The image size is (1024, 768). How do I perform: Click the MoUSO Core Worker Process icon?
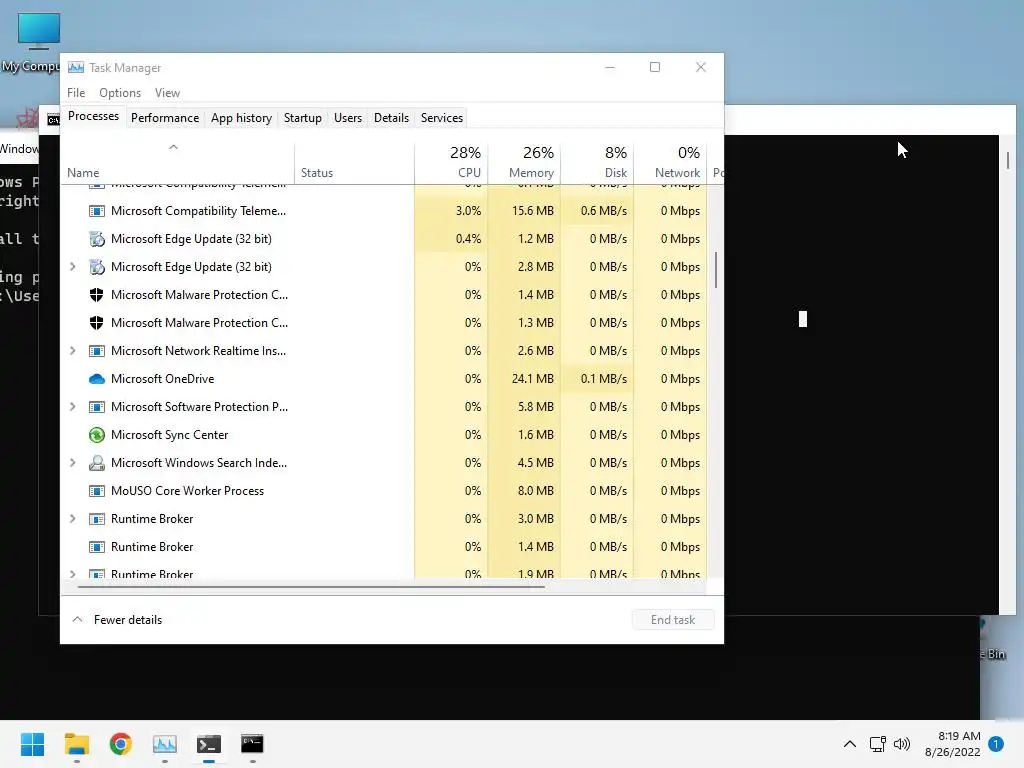click(x=97, y=491)
